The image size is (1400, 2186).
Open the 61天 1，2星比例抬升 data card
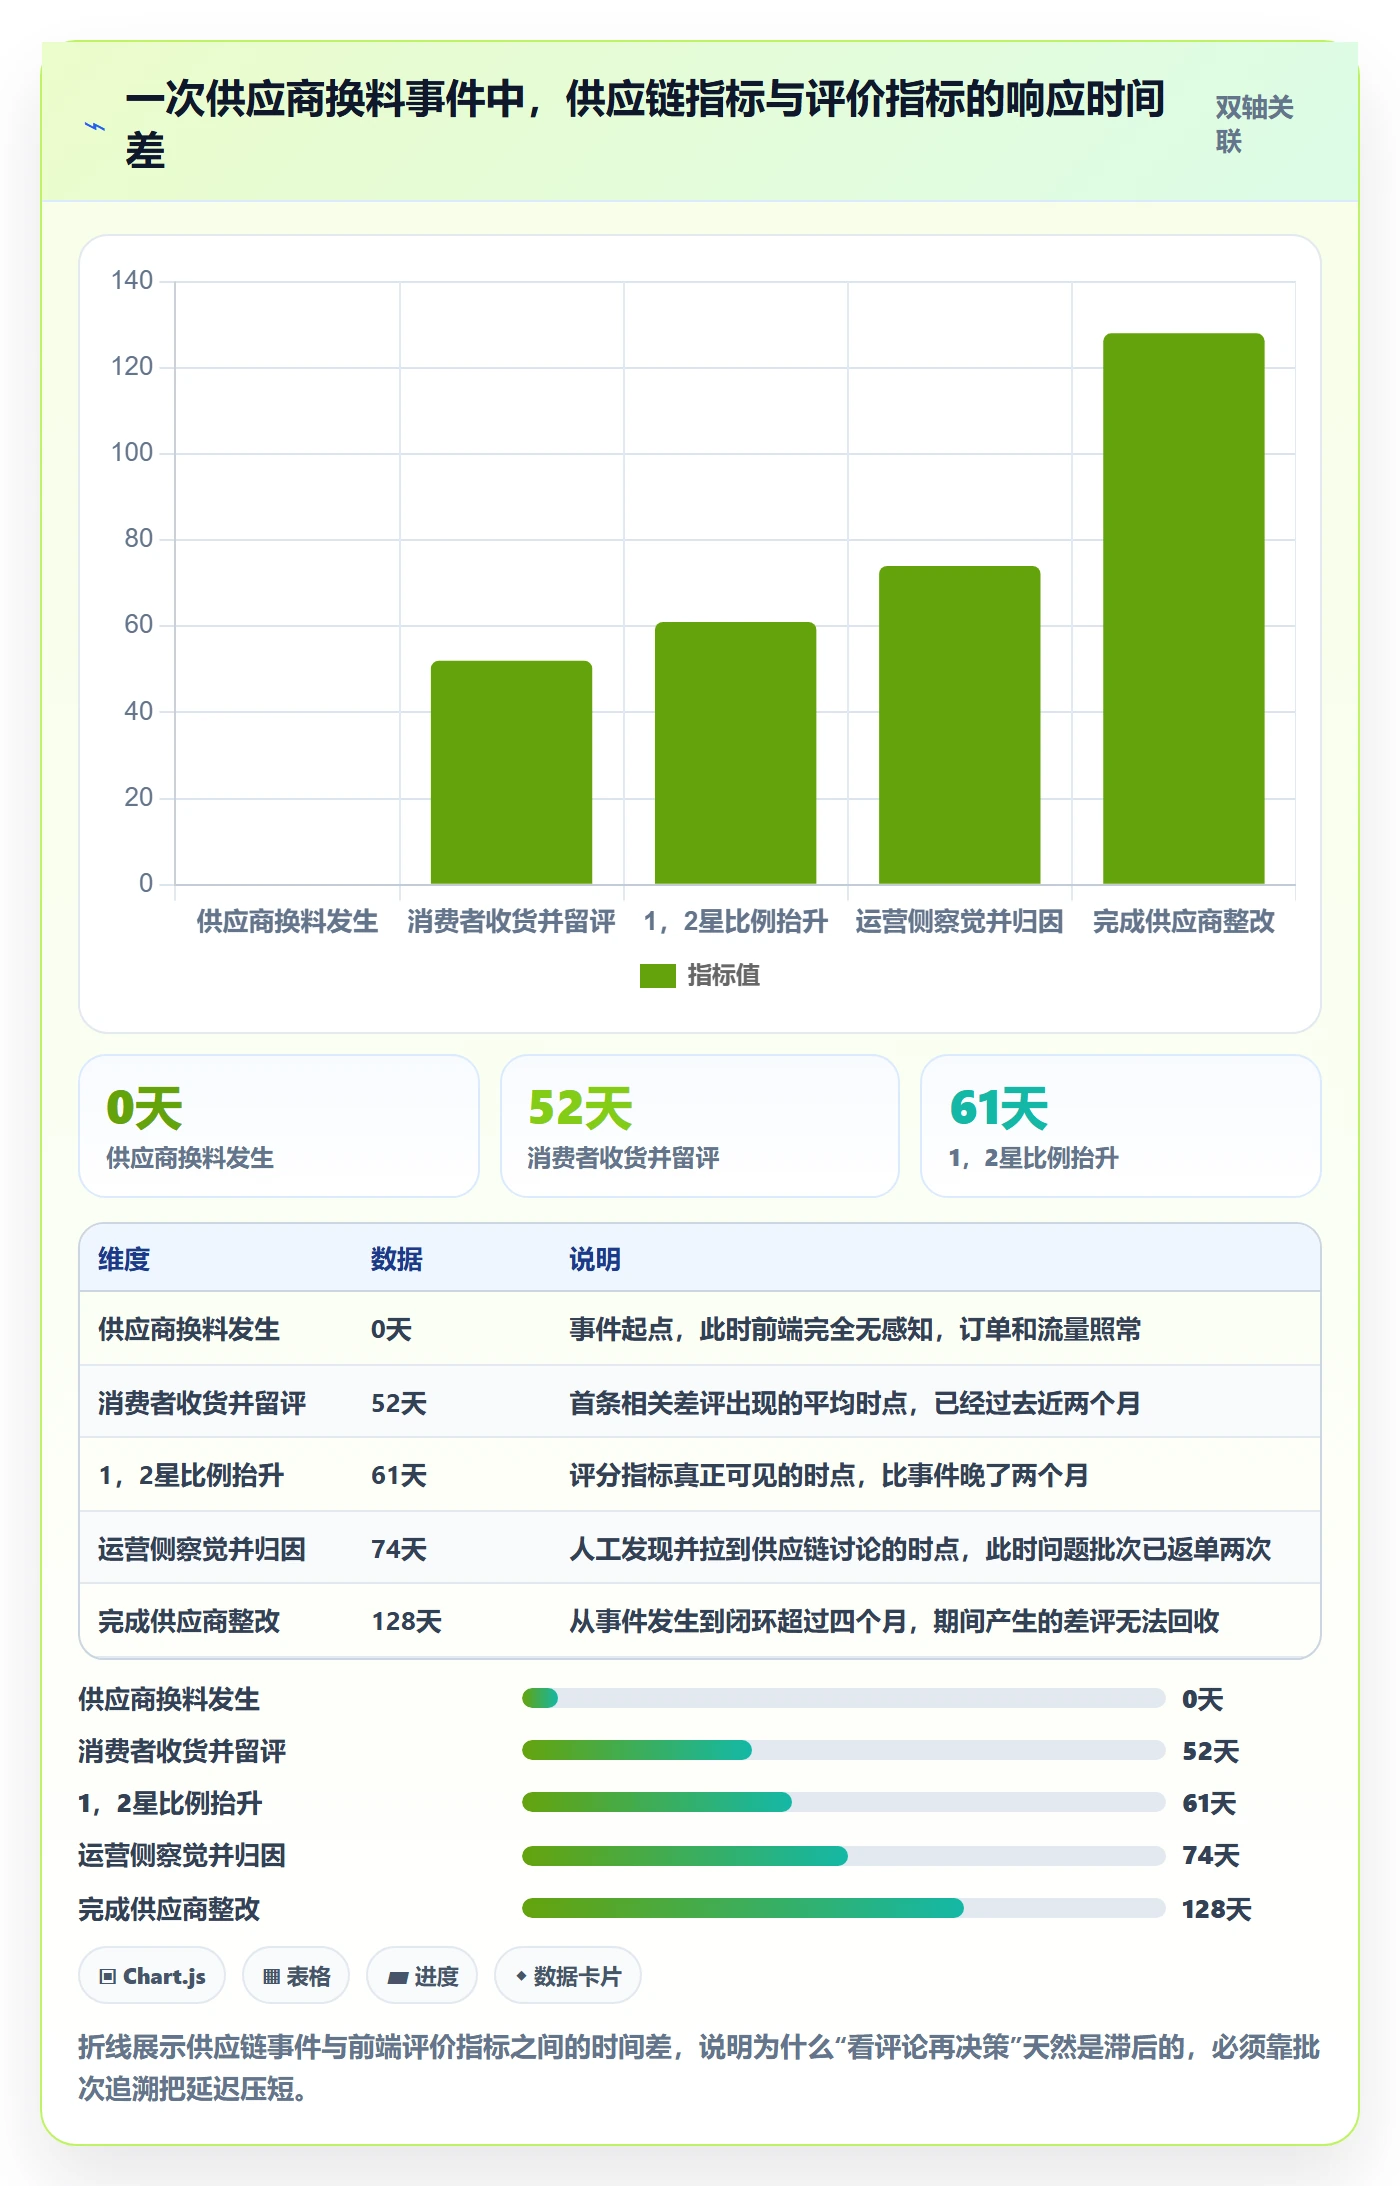(x=1121, y=1126)
